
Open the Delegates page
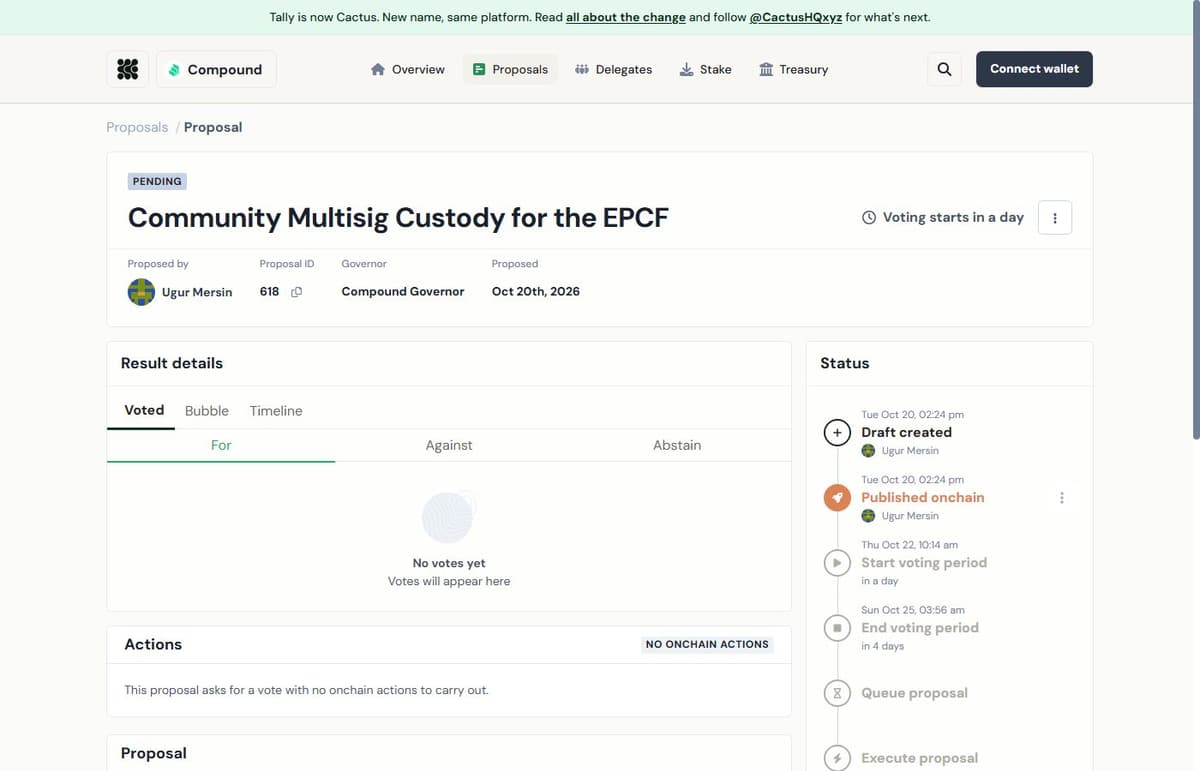pos(613,69)
